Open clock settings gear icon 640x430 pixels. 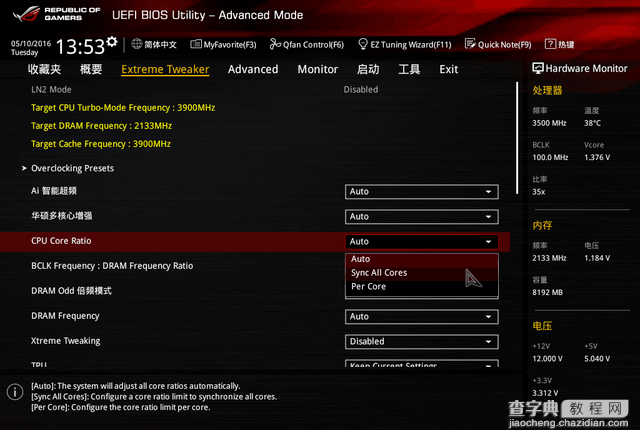(112, 42)
